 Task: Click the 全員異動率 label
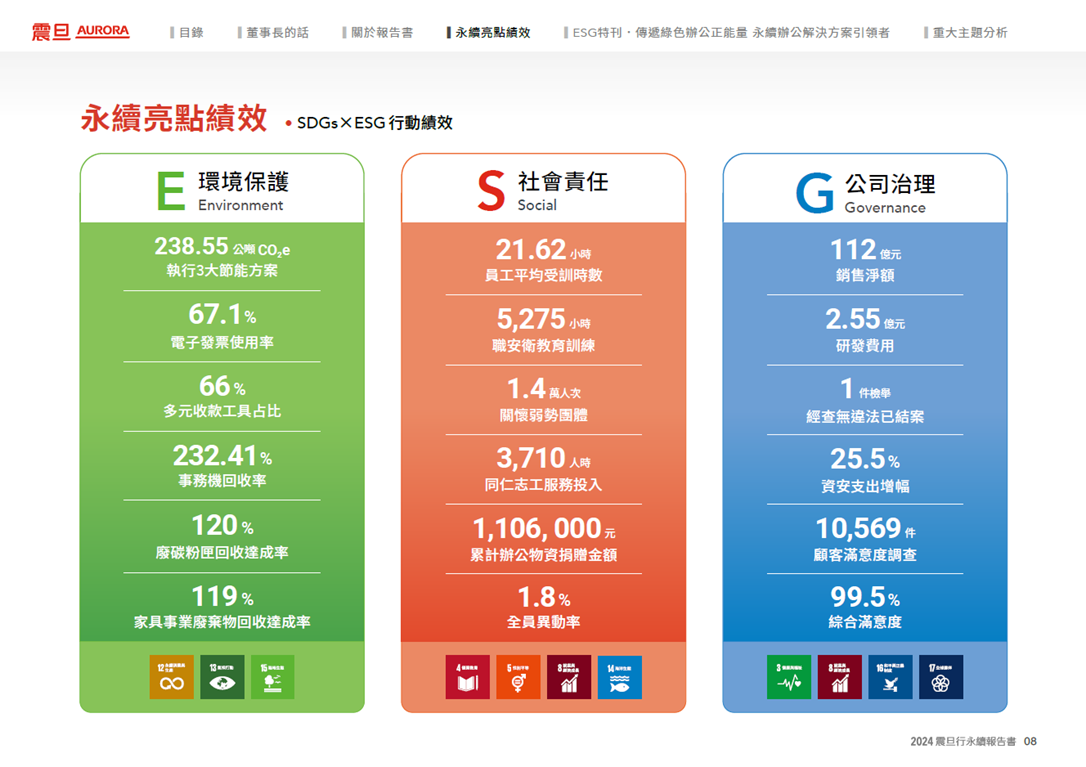[x=543, y=621]
